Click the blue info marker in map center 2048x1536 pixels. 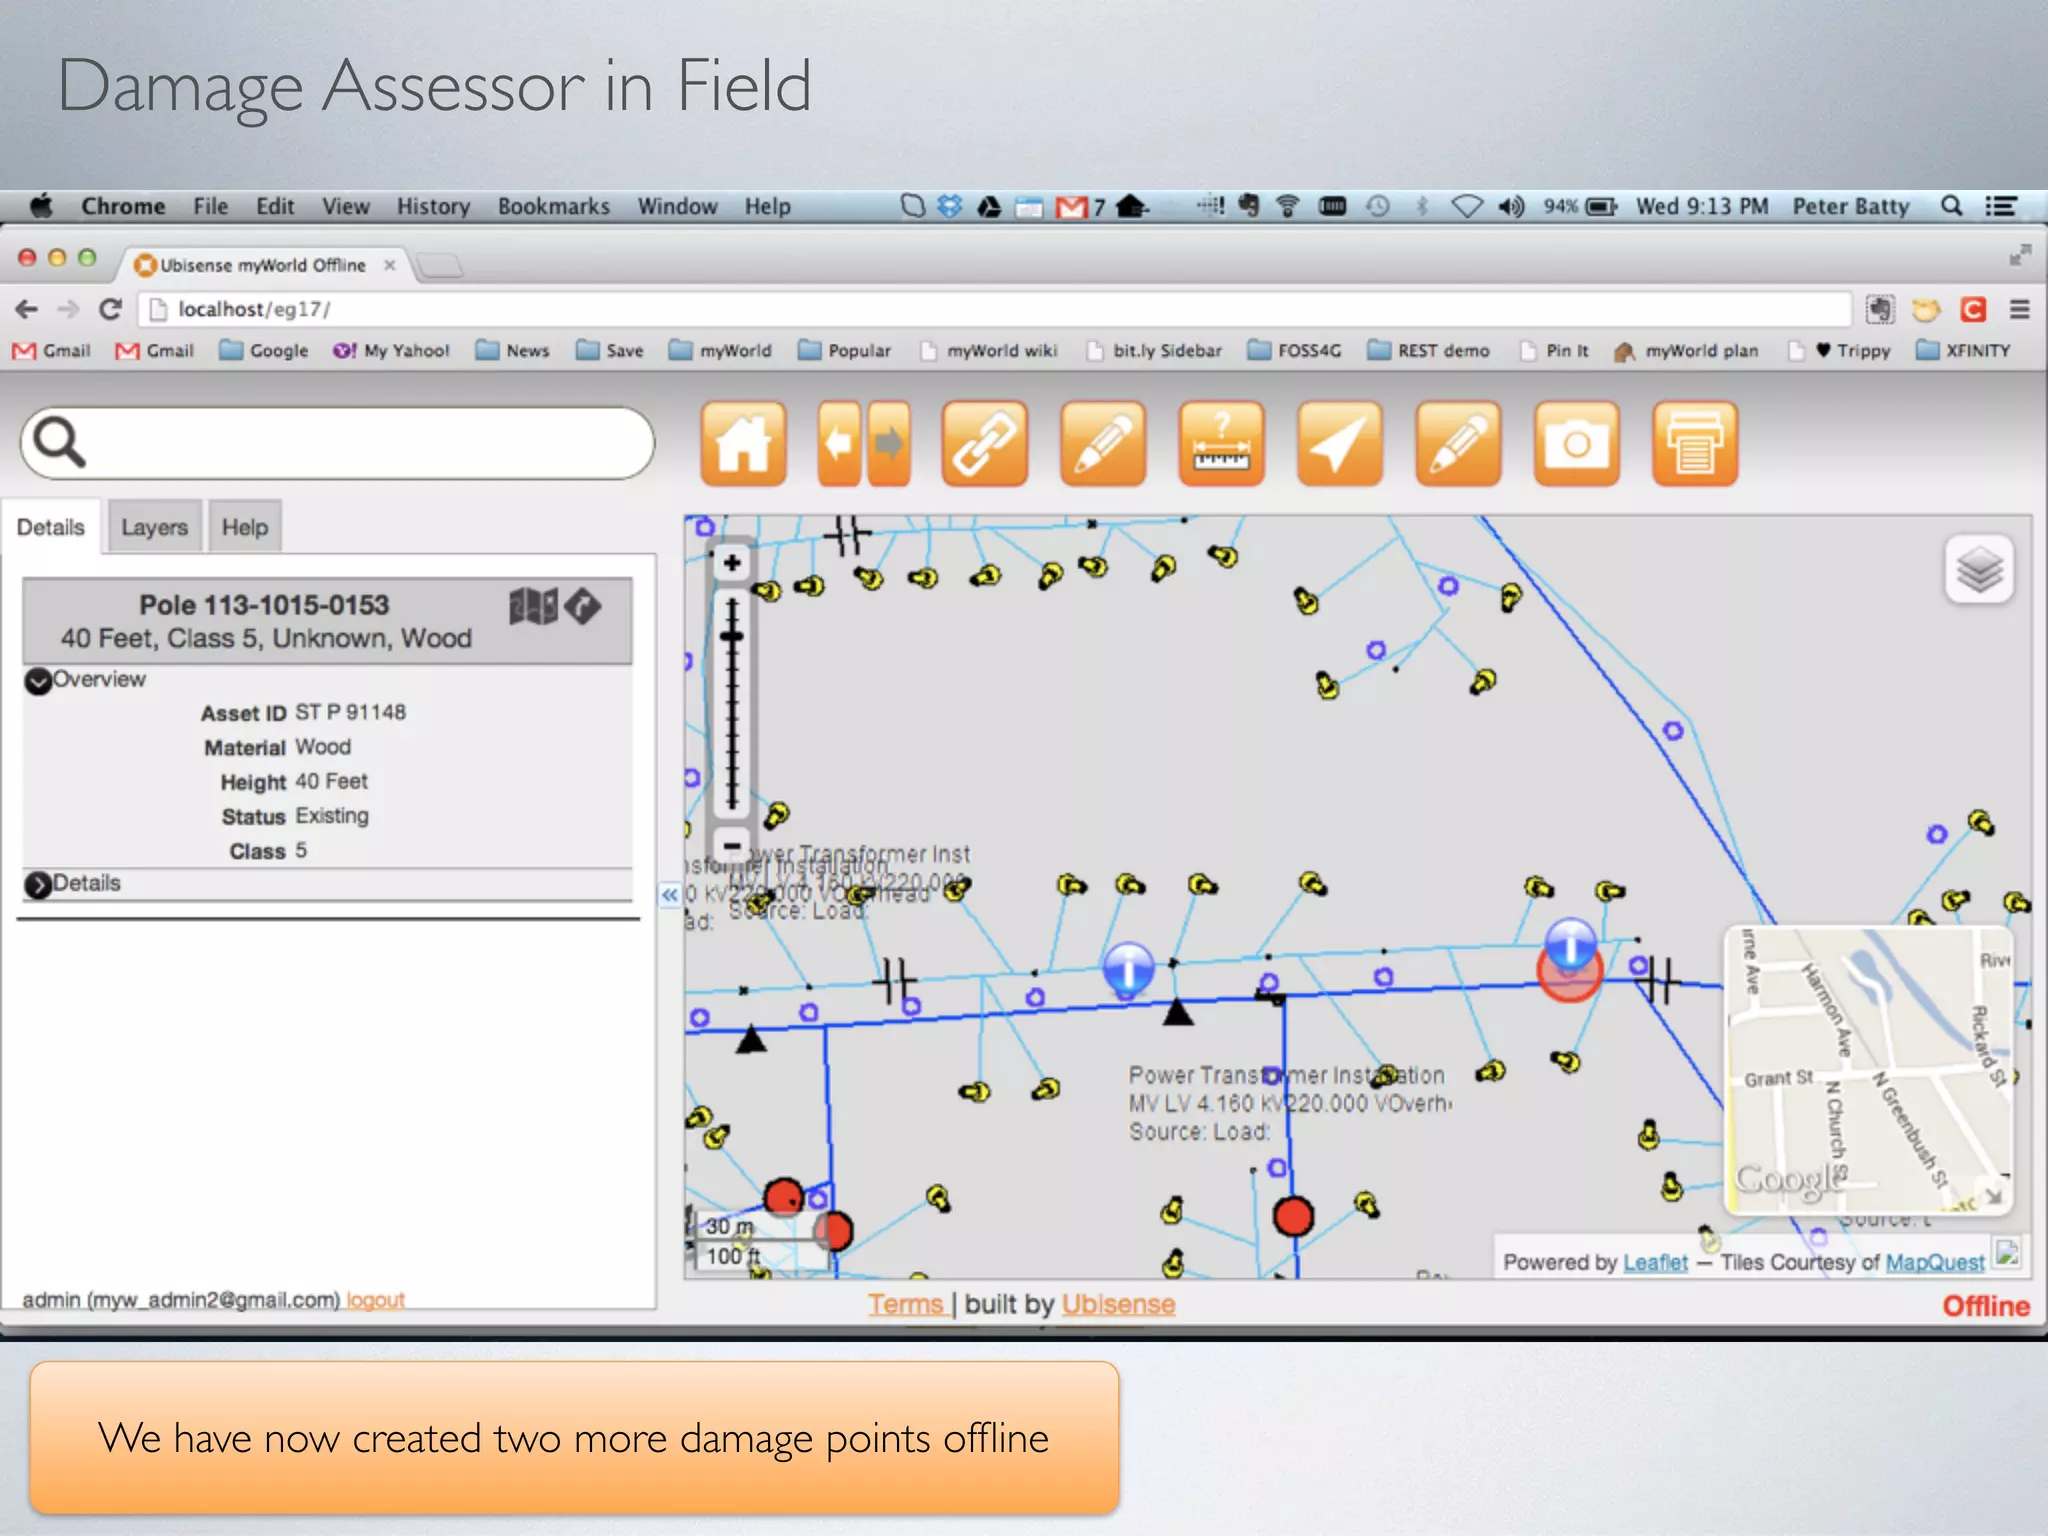1128,968
